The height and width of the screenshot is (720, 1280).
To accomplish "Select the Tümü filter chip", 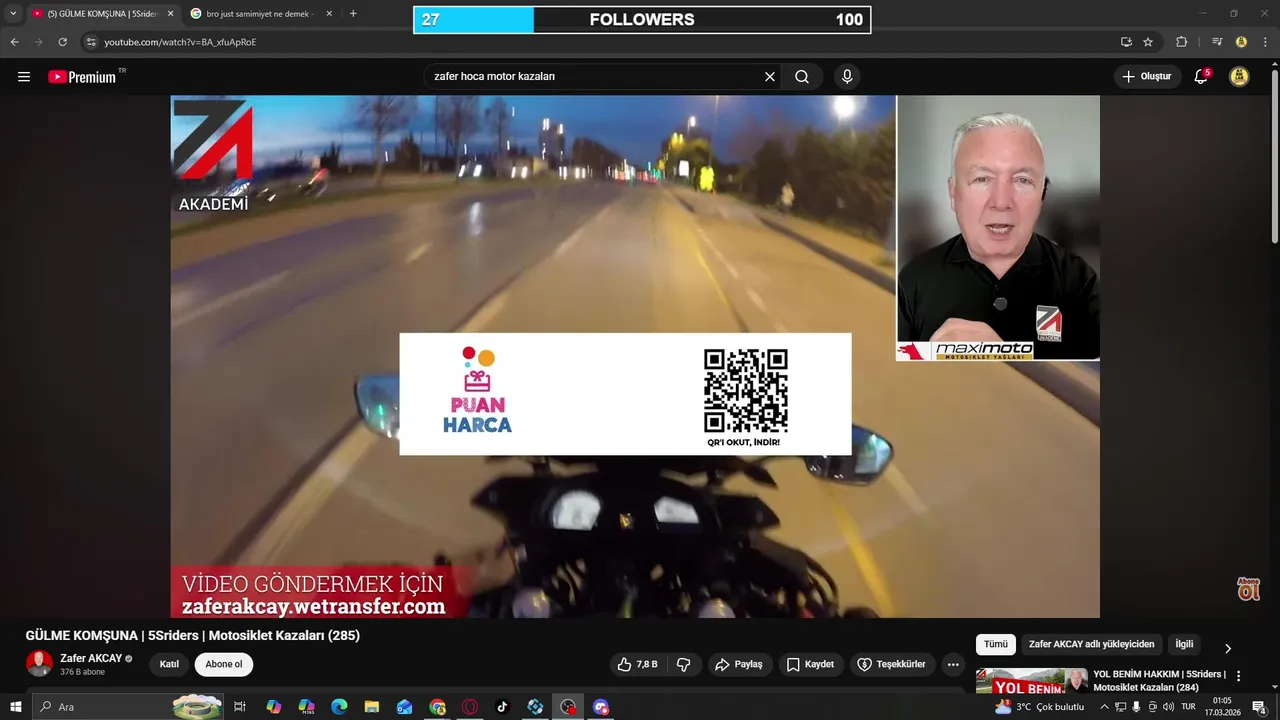I will [x=996, y=645].
